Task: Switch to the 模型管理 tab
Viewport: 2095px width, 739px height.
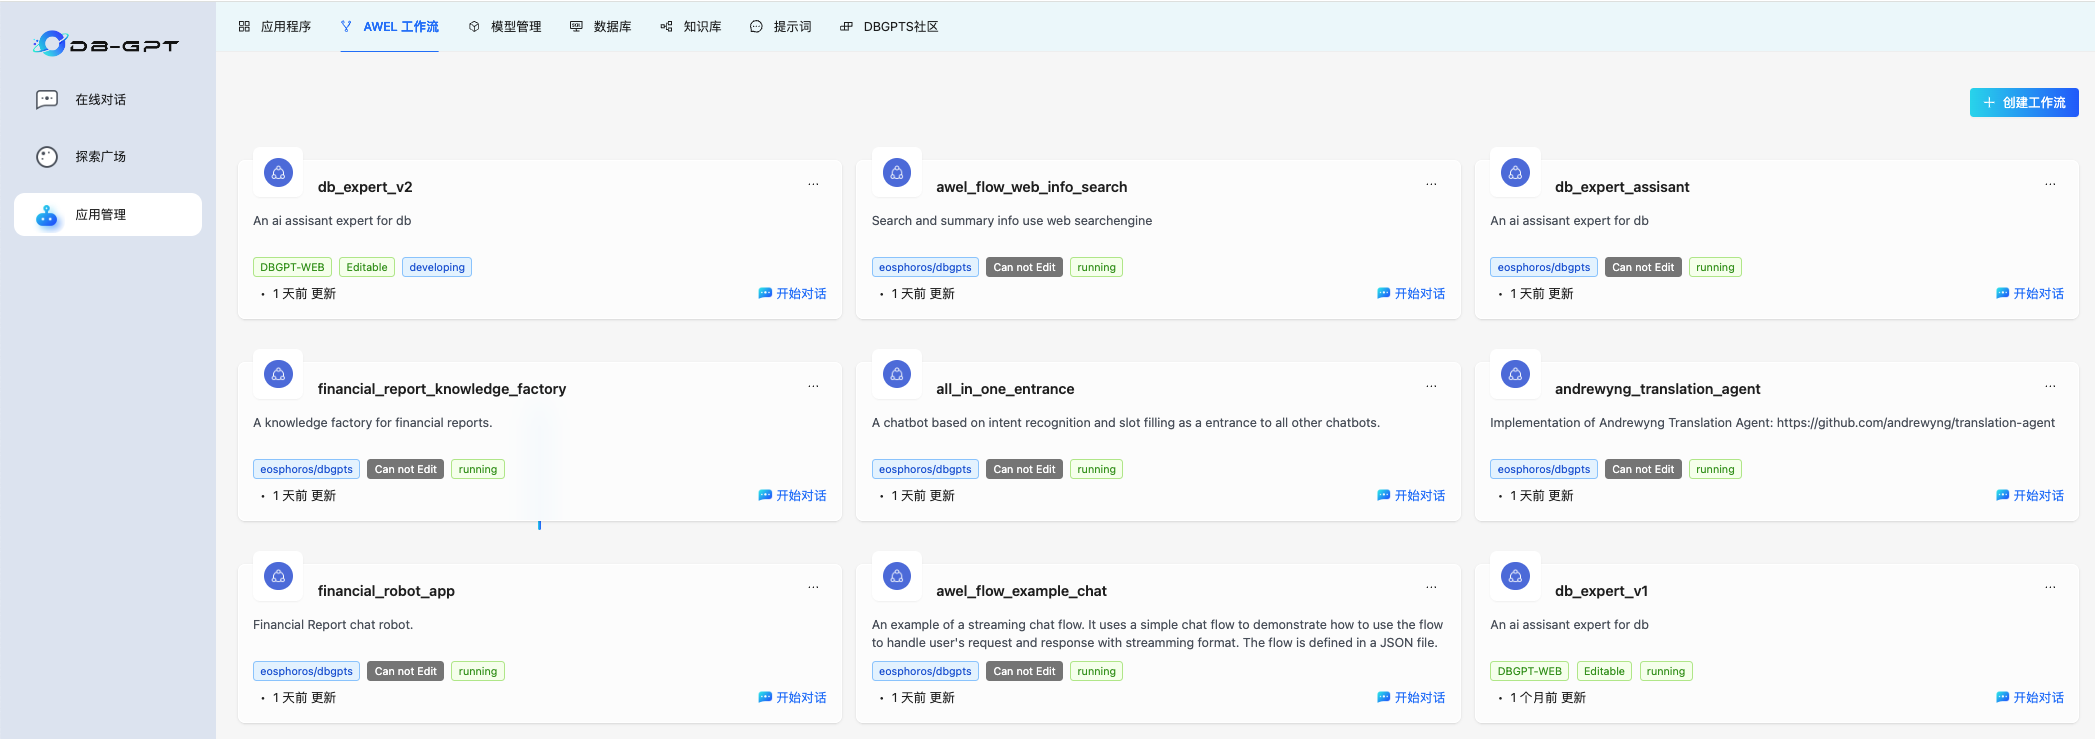Action: (505, 27)
